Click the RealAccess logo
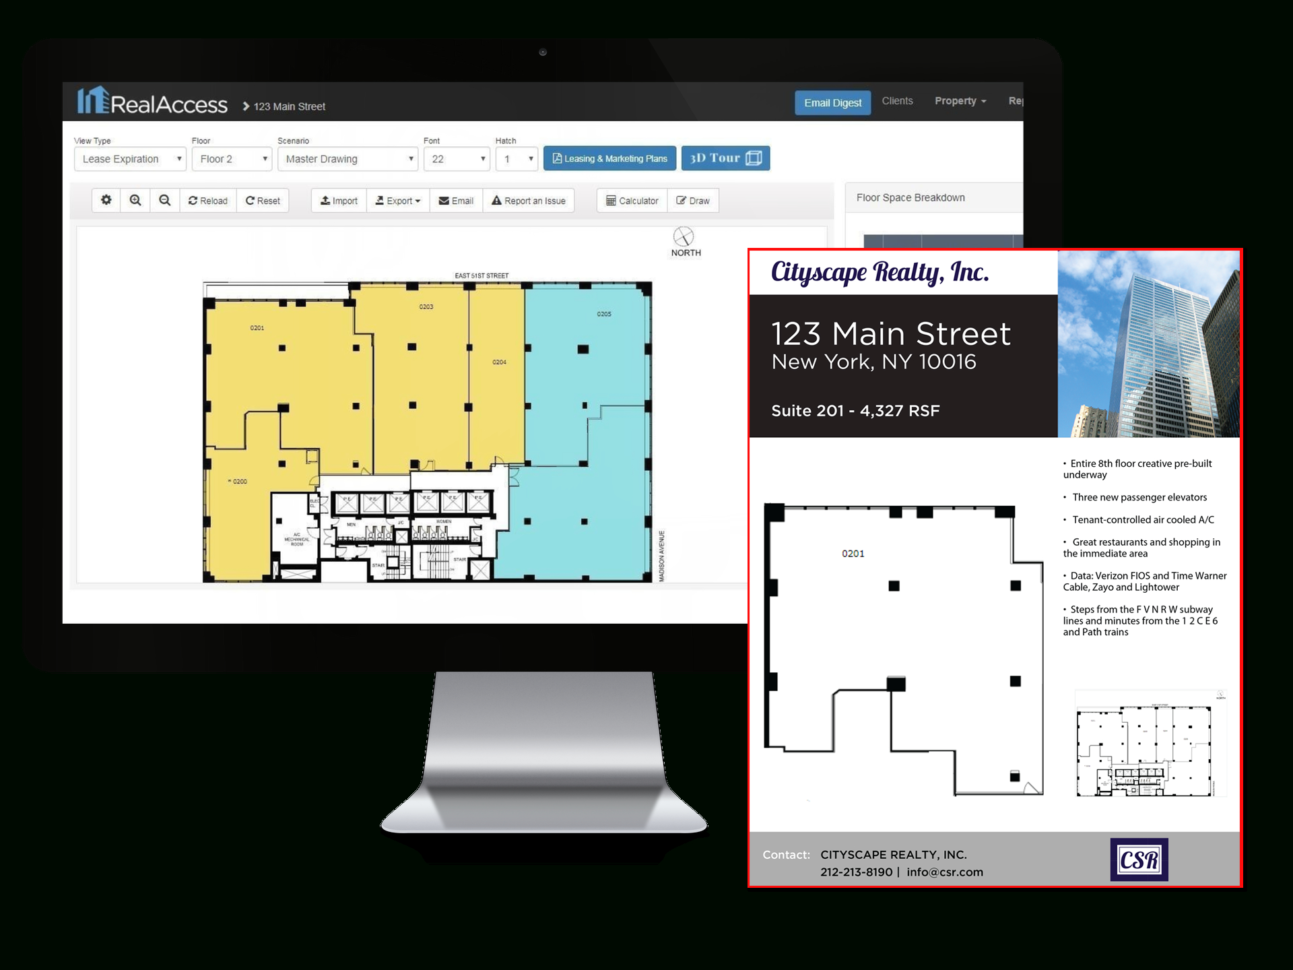The height and width of the screenshot is (970, 1293). pyautogui.click(x=153, y=101)
